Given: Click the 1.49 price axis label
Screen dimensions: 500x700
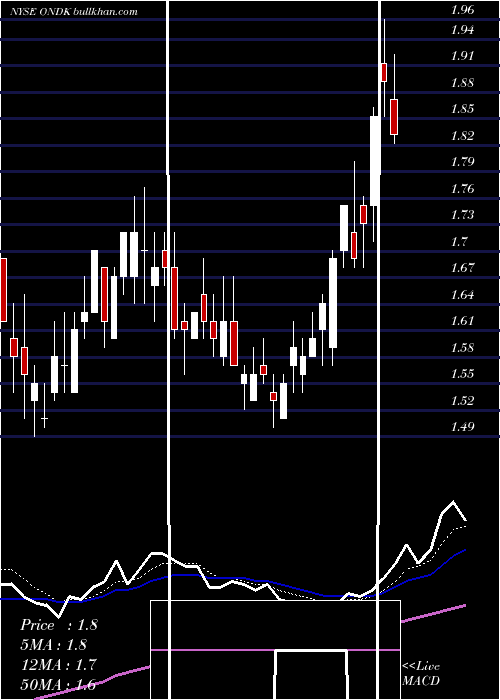Looking at the screenshot, I should pos(462,427).
